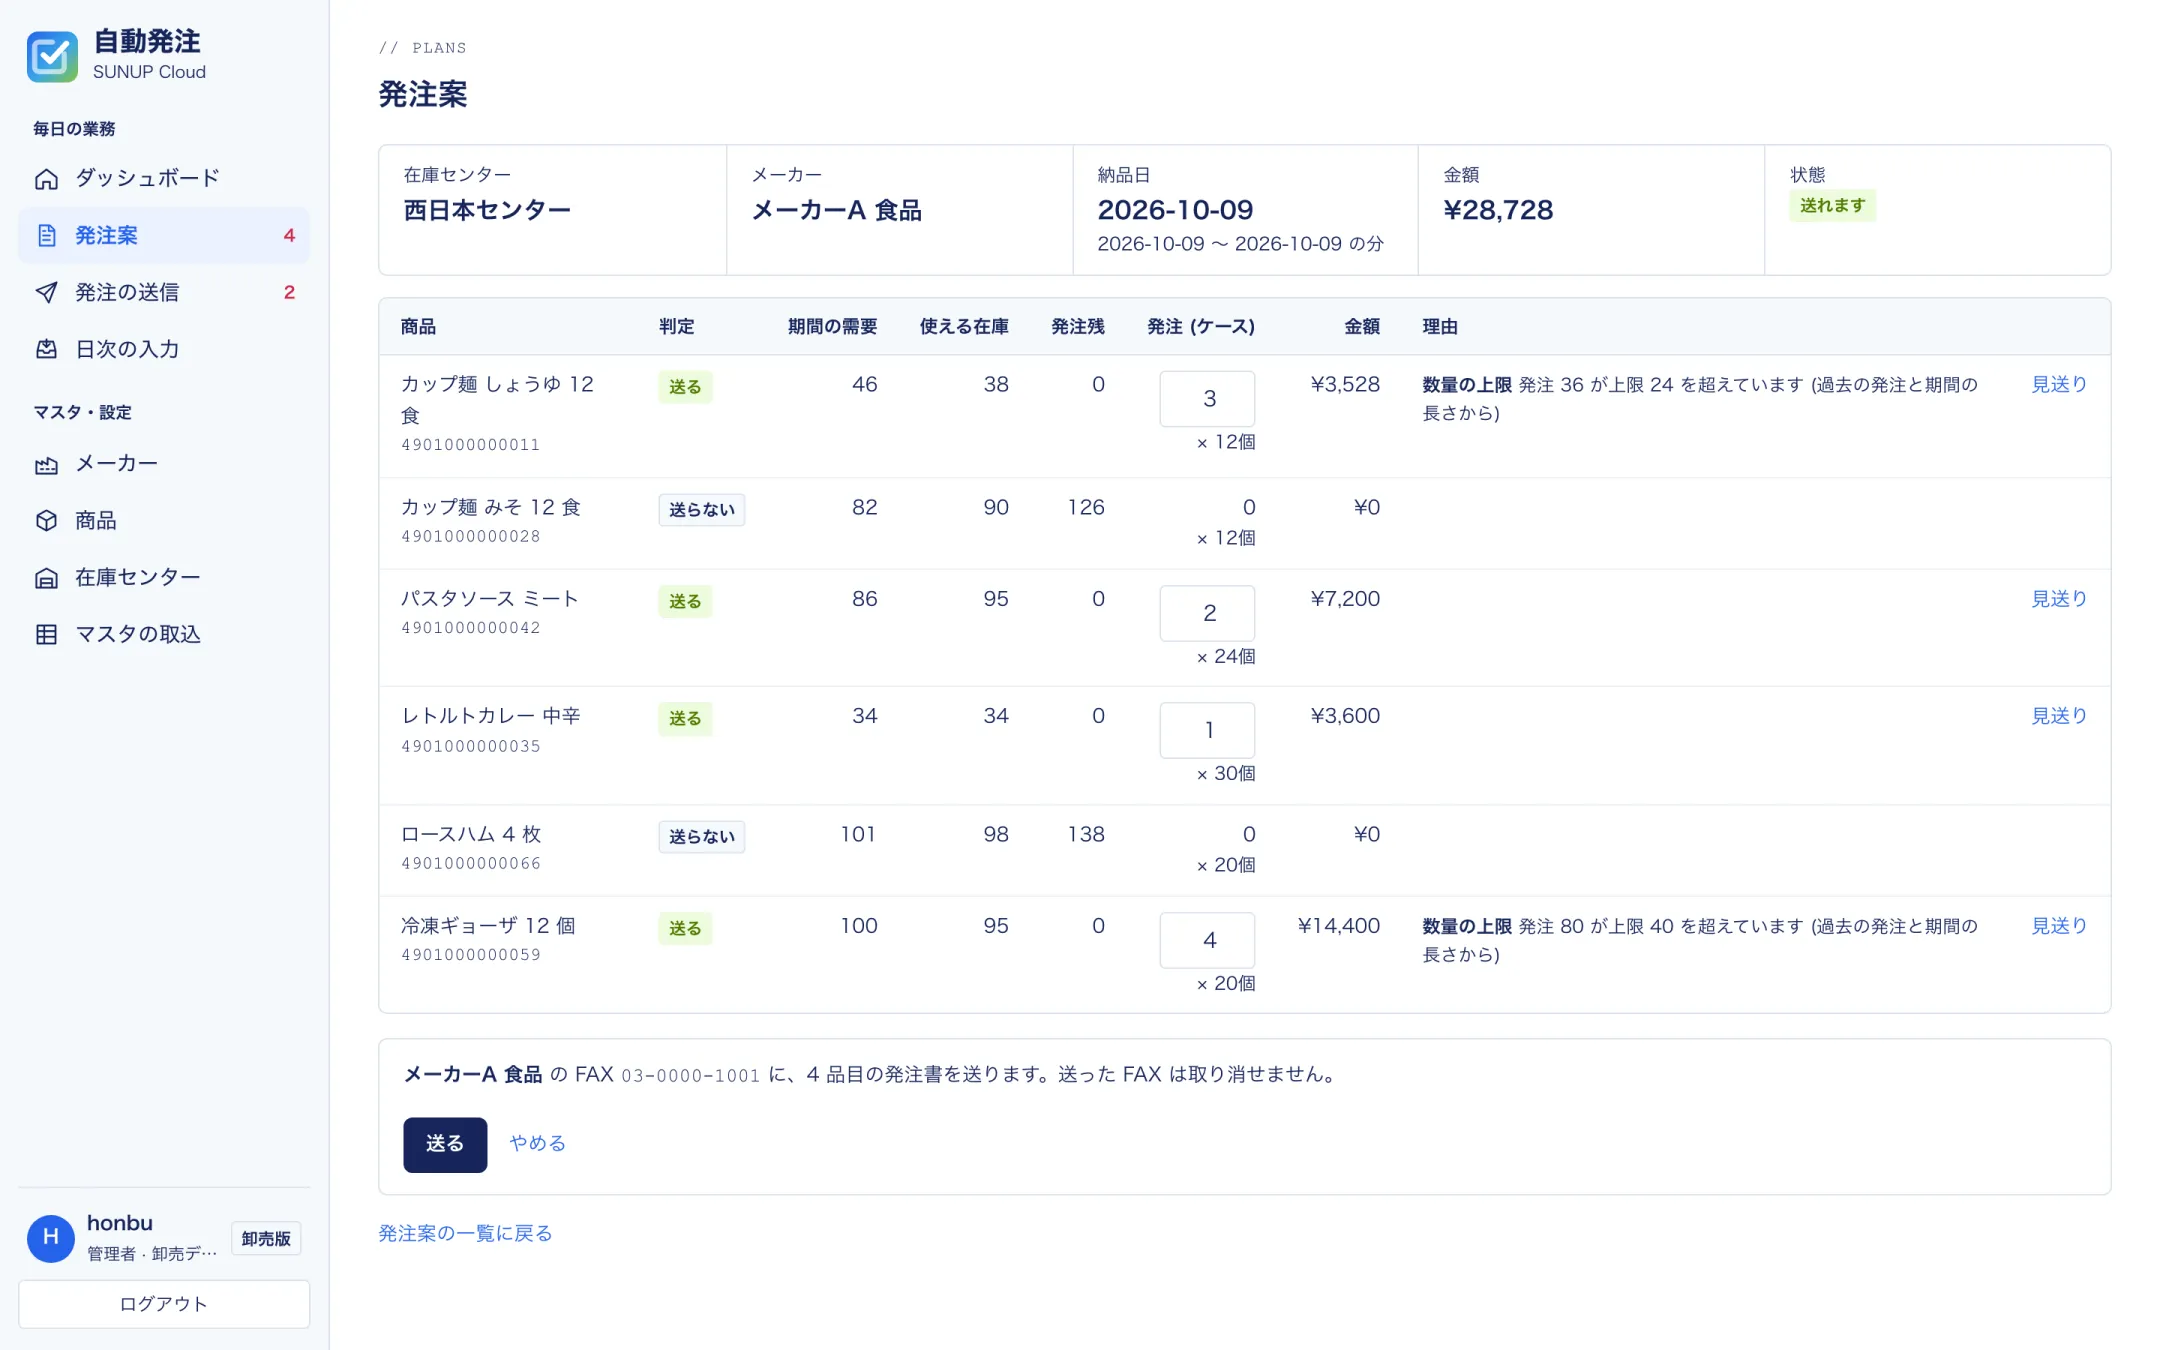Click 見送り for パスタソース ミート row
Viewport: 2160px width, 1350px height.
point(2058,598)
